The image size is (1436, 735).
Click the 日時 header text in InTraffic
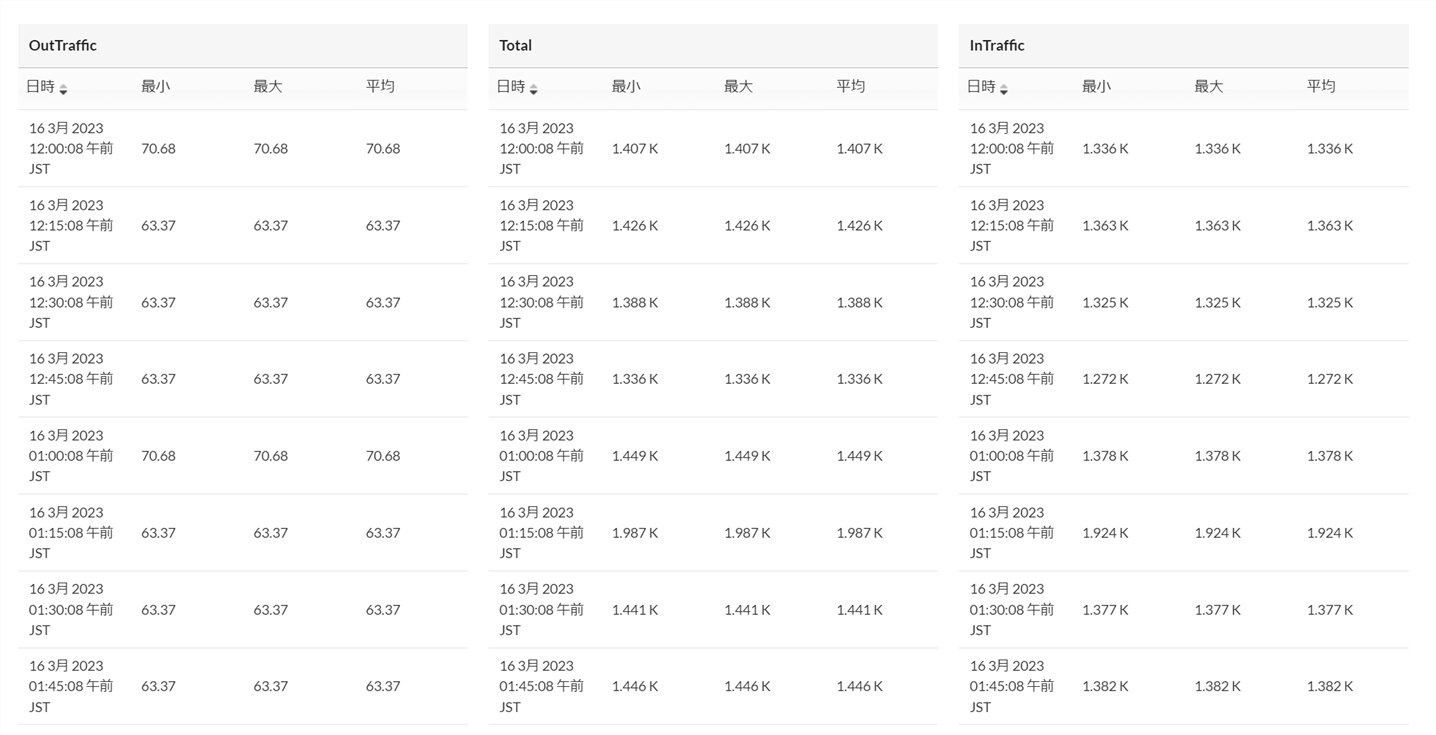pyautogui.click(x=981, y=87)
